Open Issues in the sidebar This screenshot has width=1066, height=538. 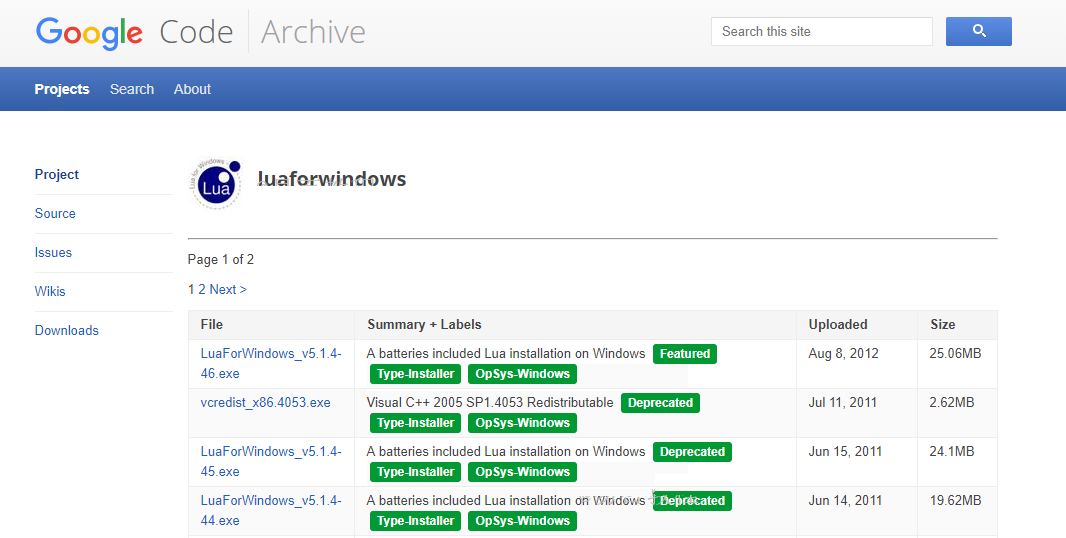pos(53,252)
